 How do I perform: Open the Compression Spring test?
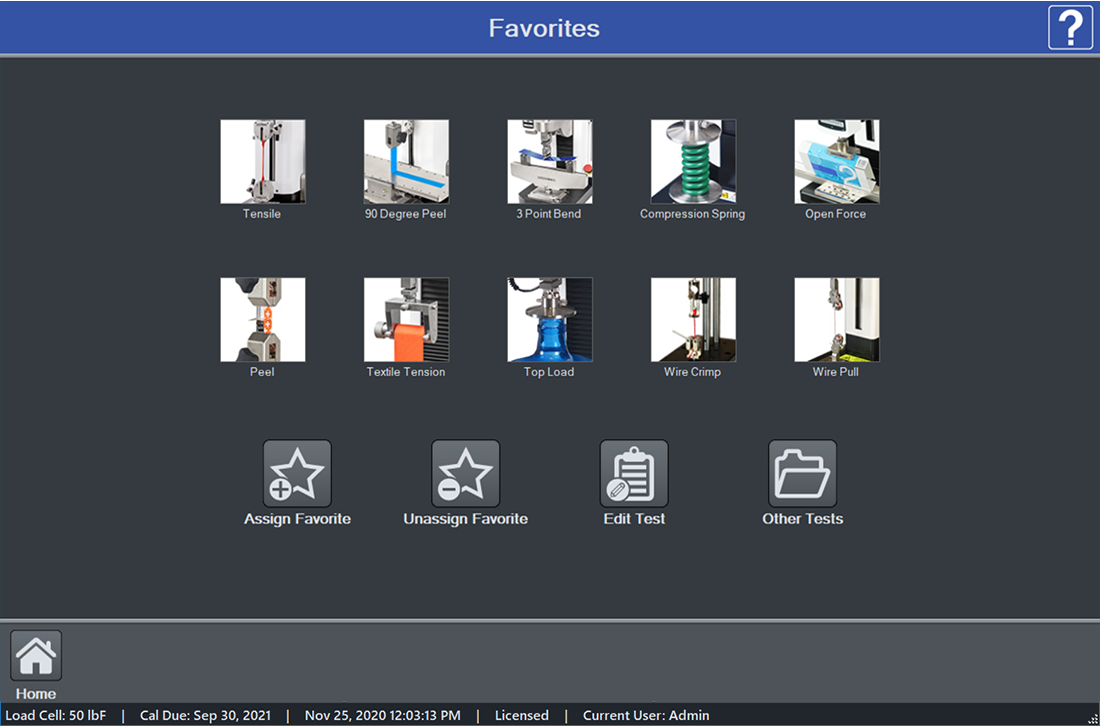point(693,162)
